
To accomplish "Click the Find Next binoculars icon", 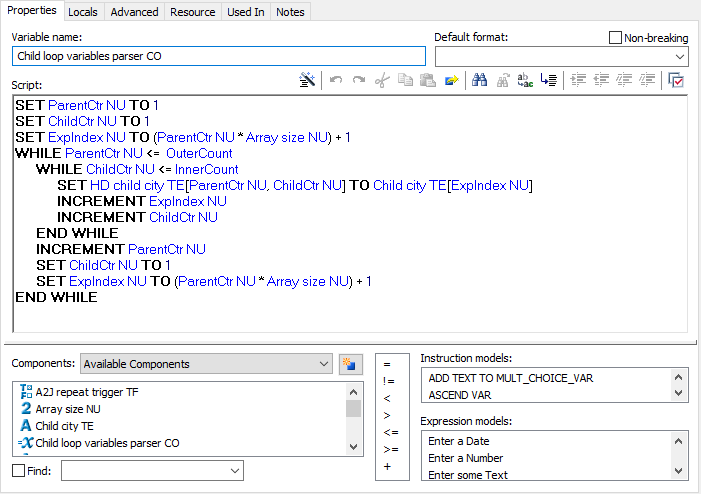I will 503,80.
